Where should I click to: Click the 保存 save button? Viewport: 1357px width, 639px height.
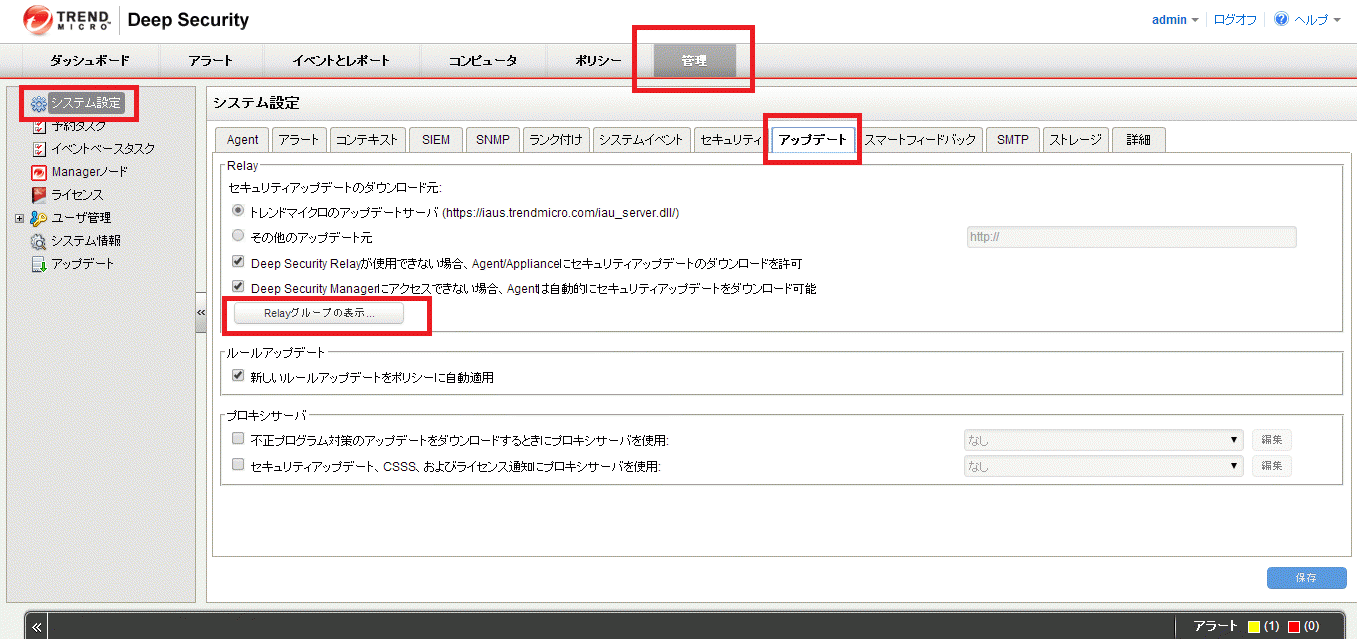click(1306, 578)
